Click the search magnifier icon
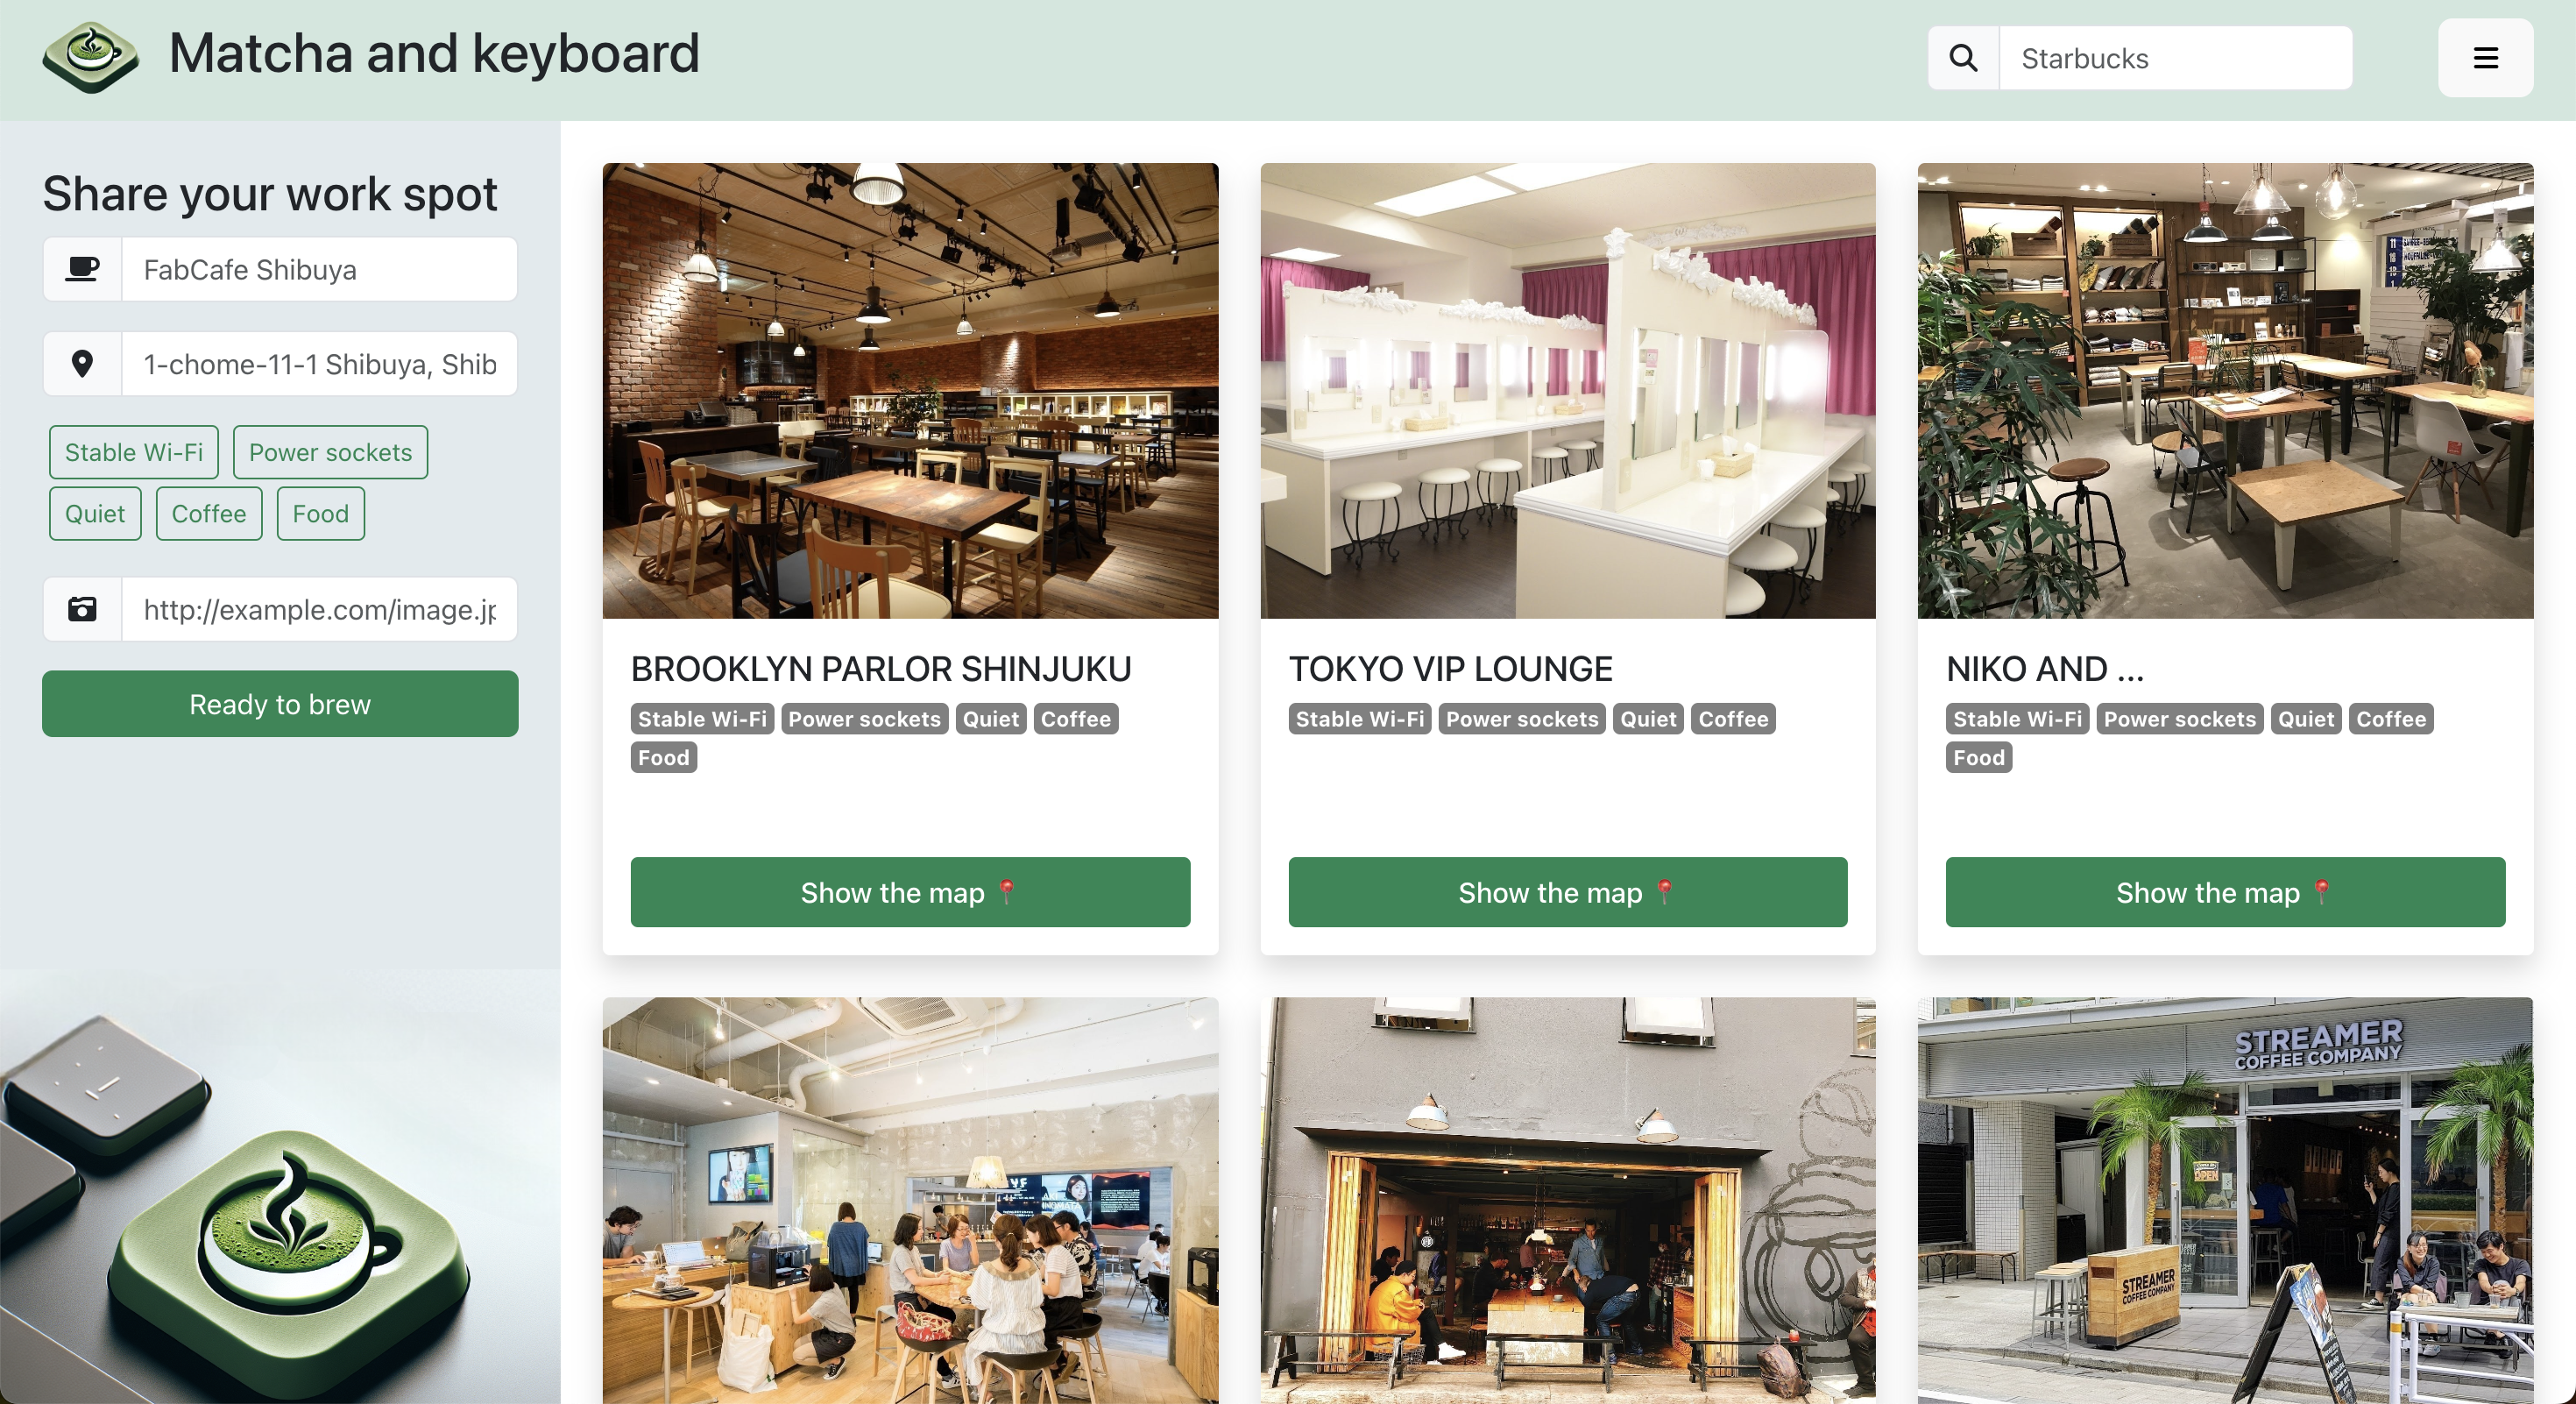 pos(1963,58)
